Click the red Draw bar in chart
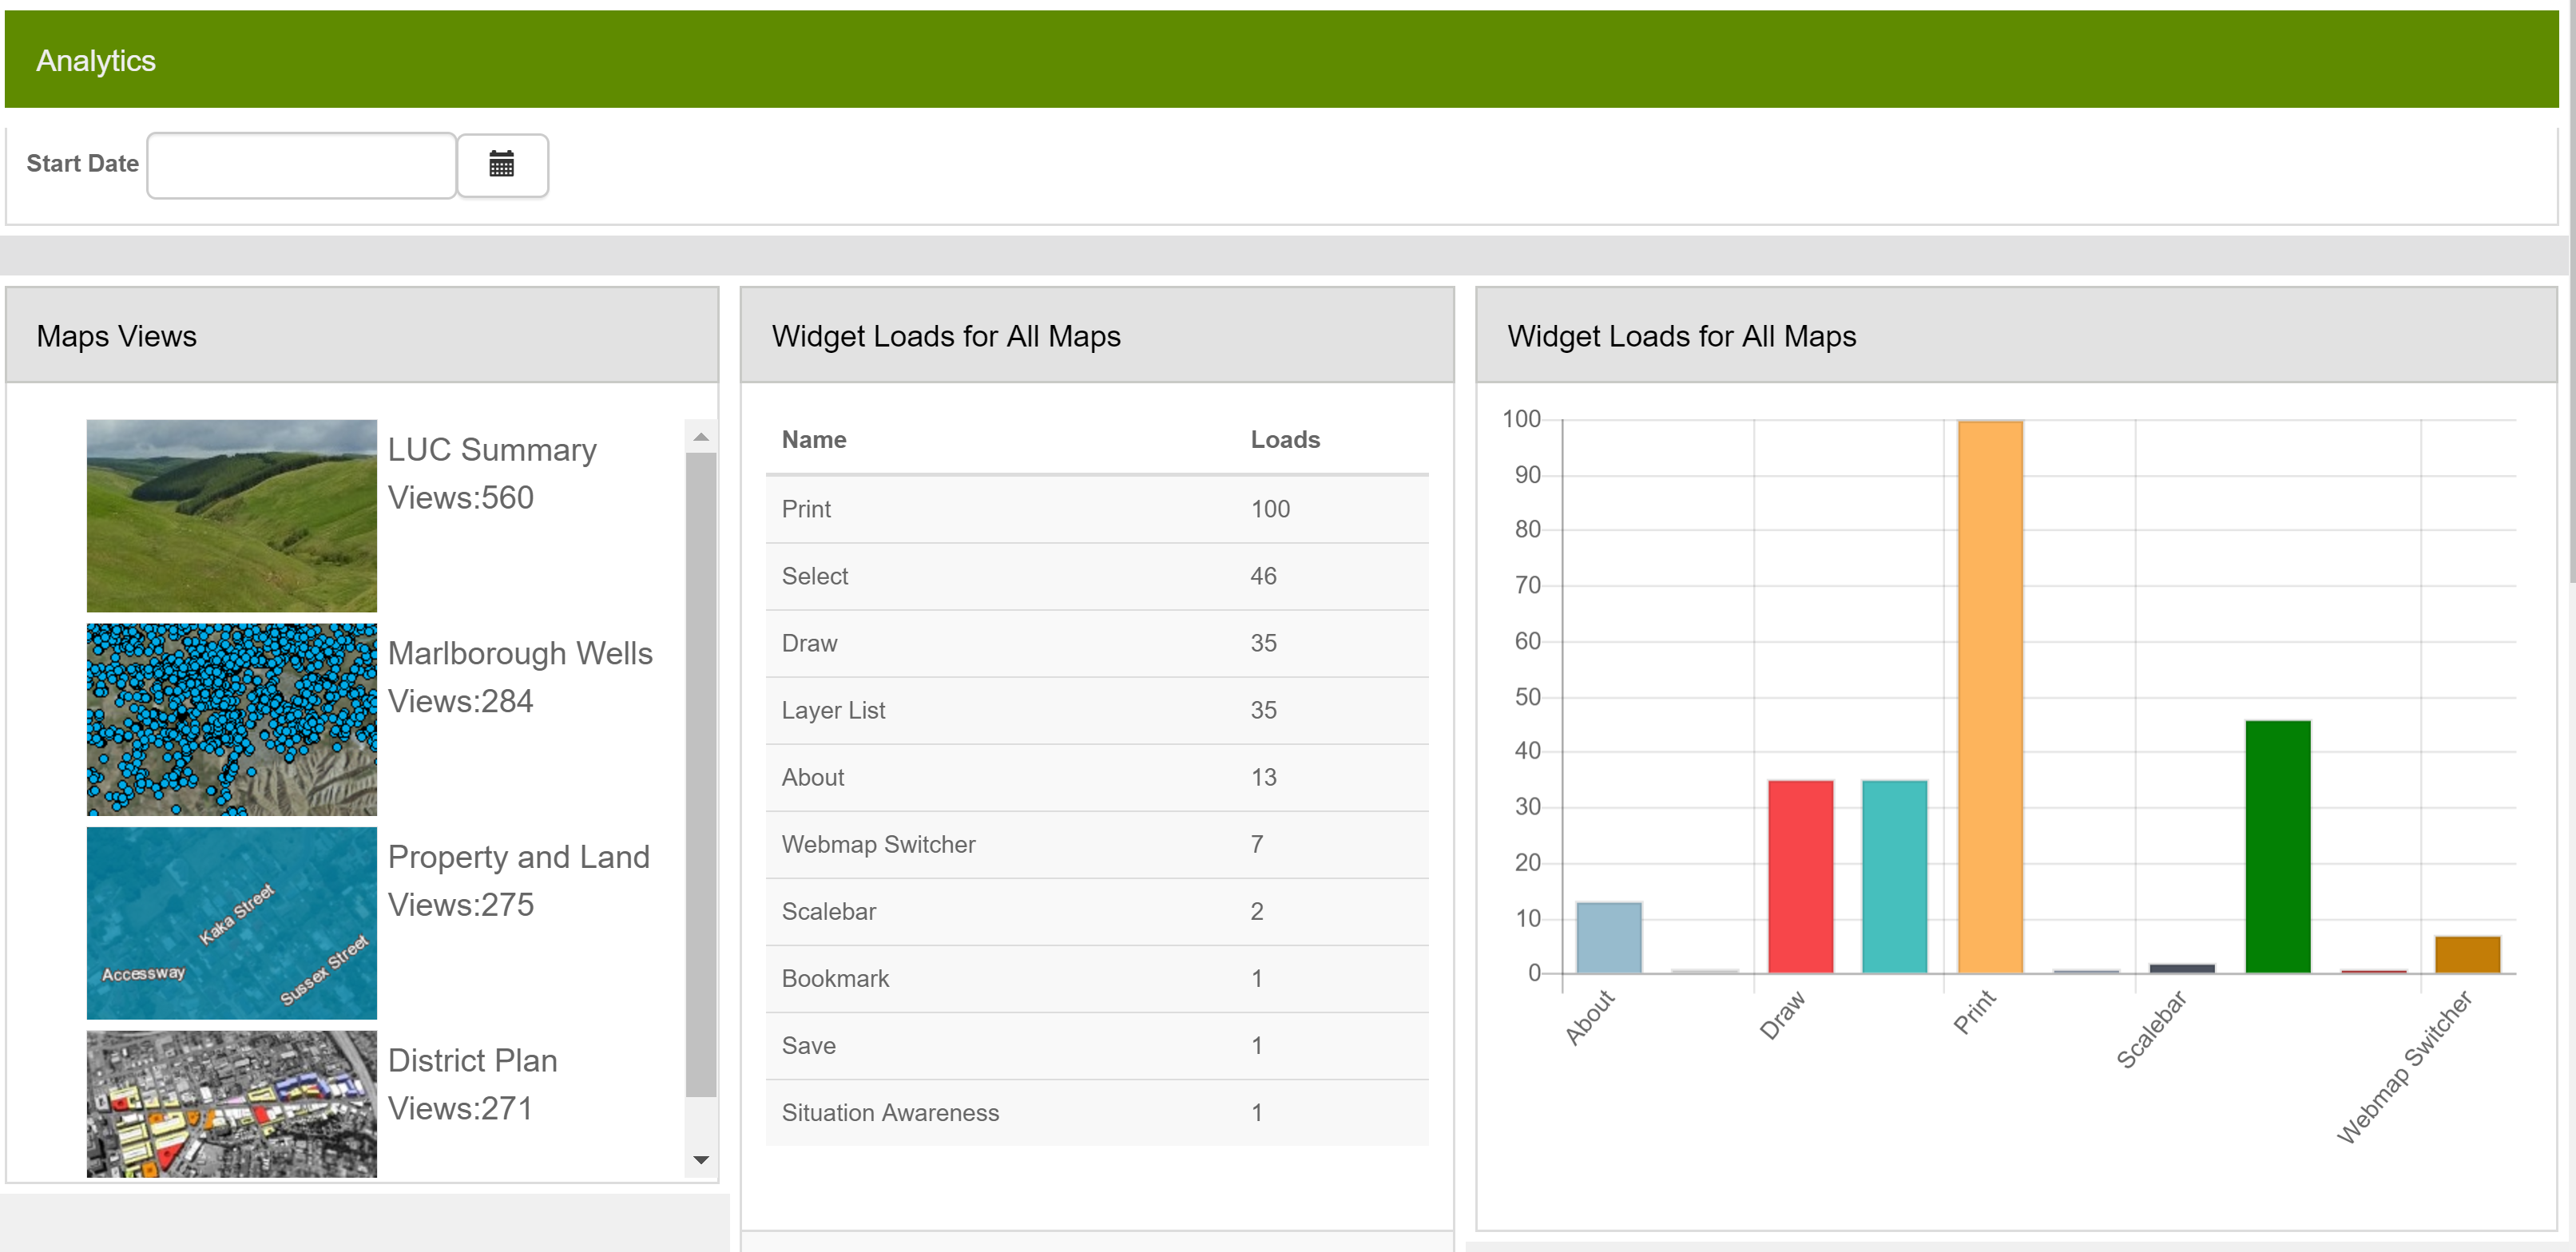2576x1252 pixels. point(1800,876)
